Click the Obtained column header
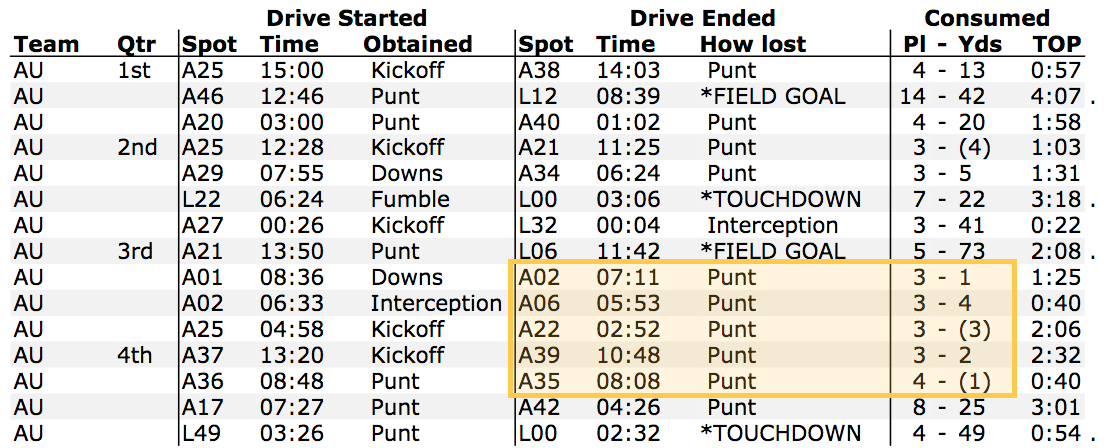Screen dimensions: 1110x448 click(x=418, y=45)
